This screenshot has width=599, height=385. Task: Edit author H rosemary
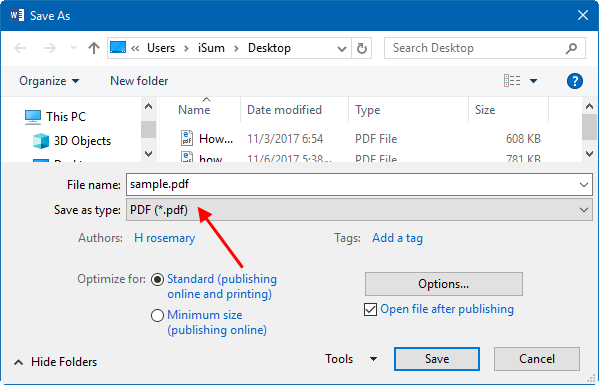click(165, 238)
